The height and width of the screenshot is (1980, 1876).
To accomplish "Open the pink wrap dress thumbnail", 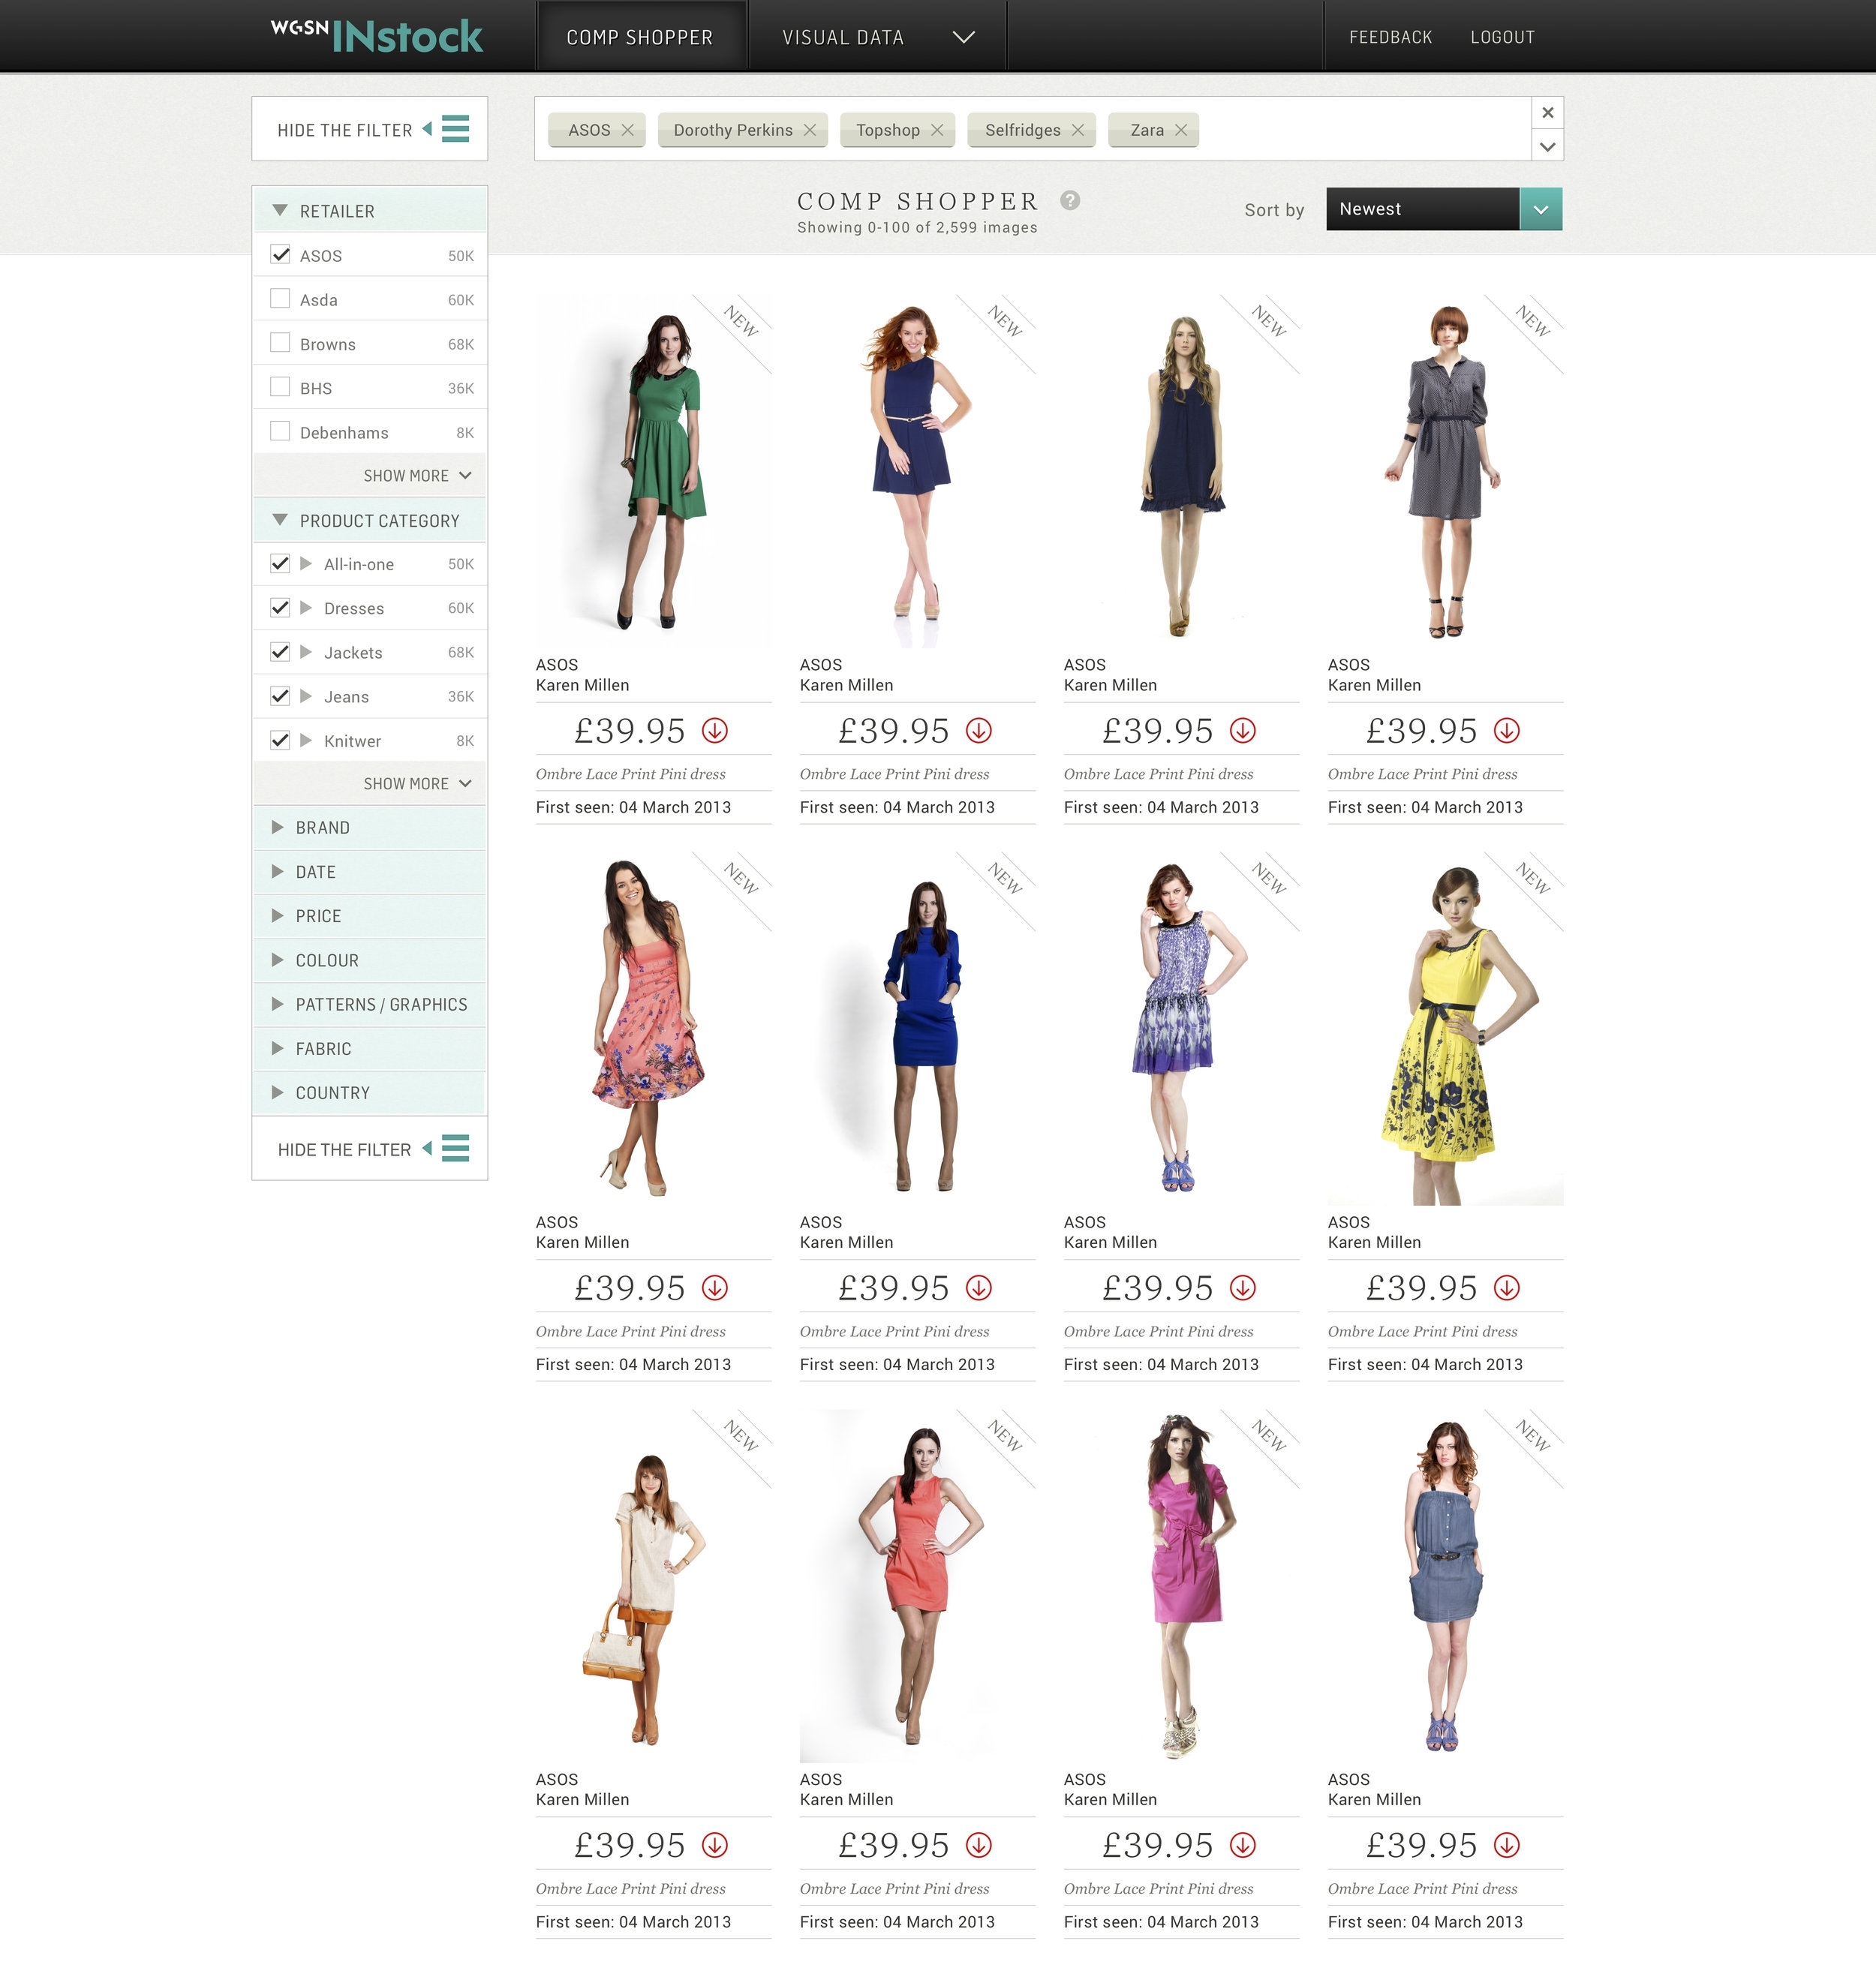I will 1181,1585.
